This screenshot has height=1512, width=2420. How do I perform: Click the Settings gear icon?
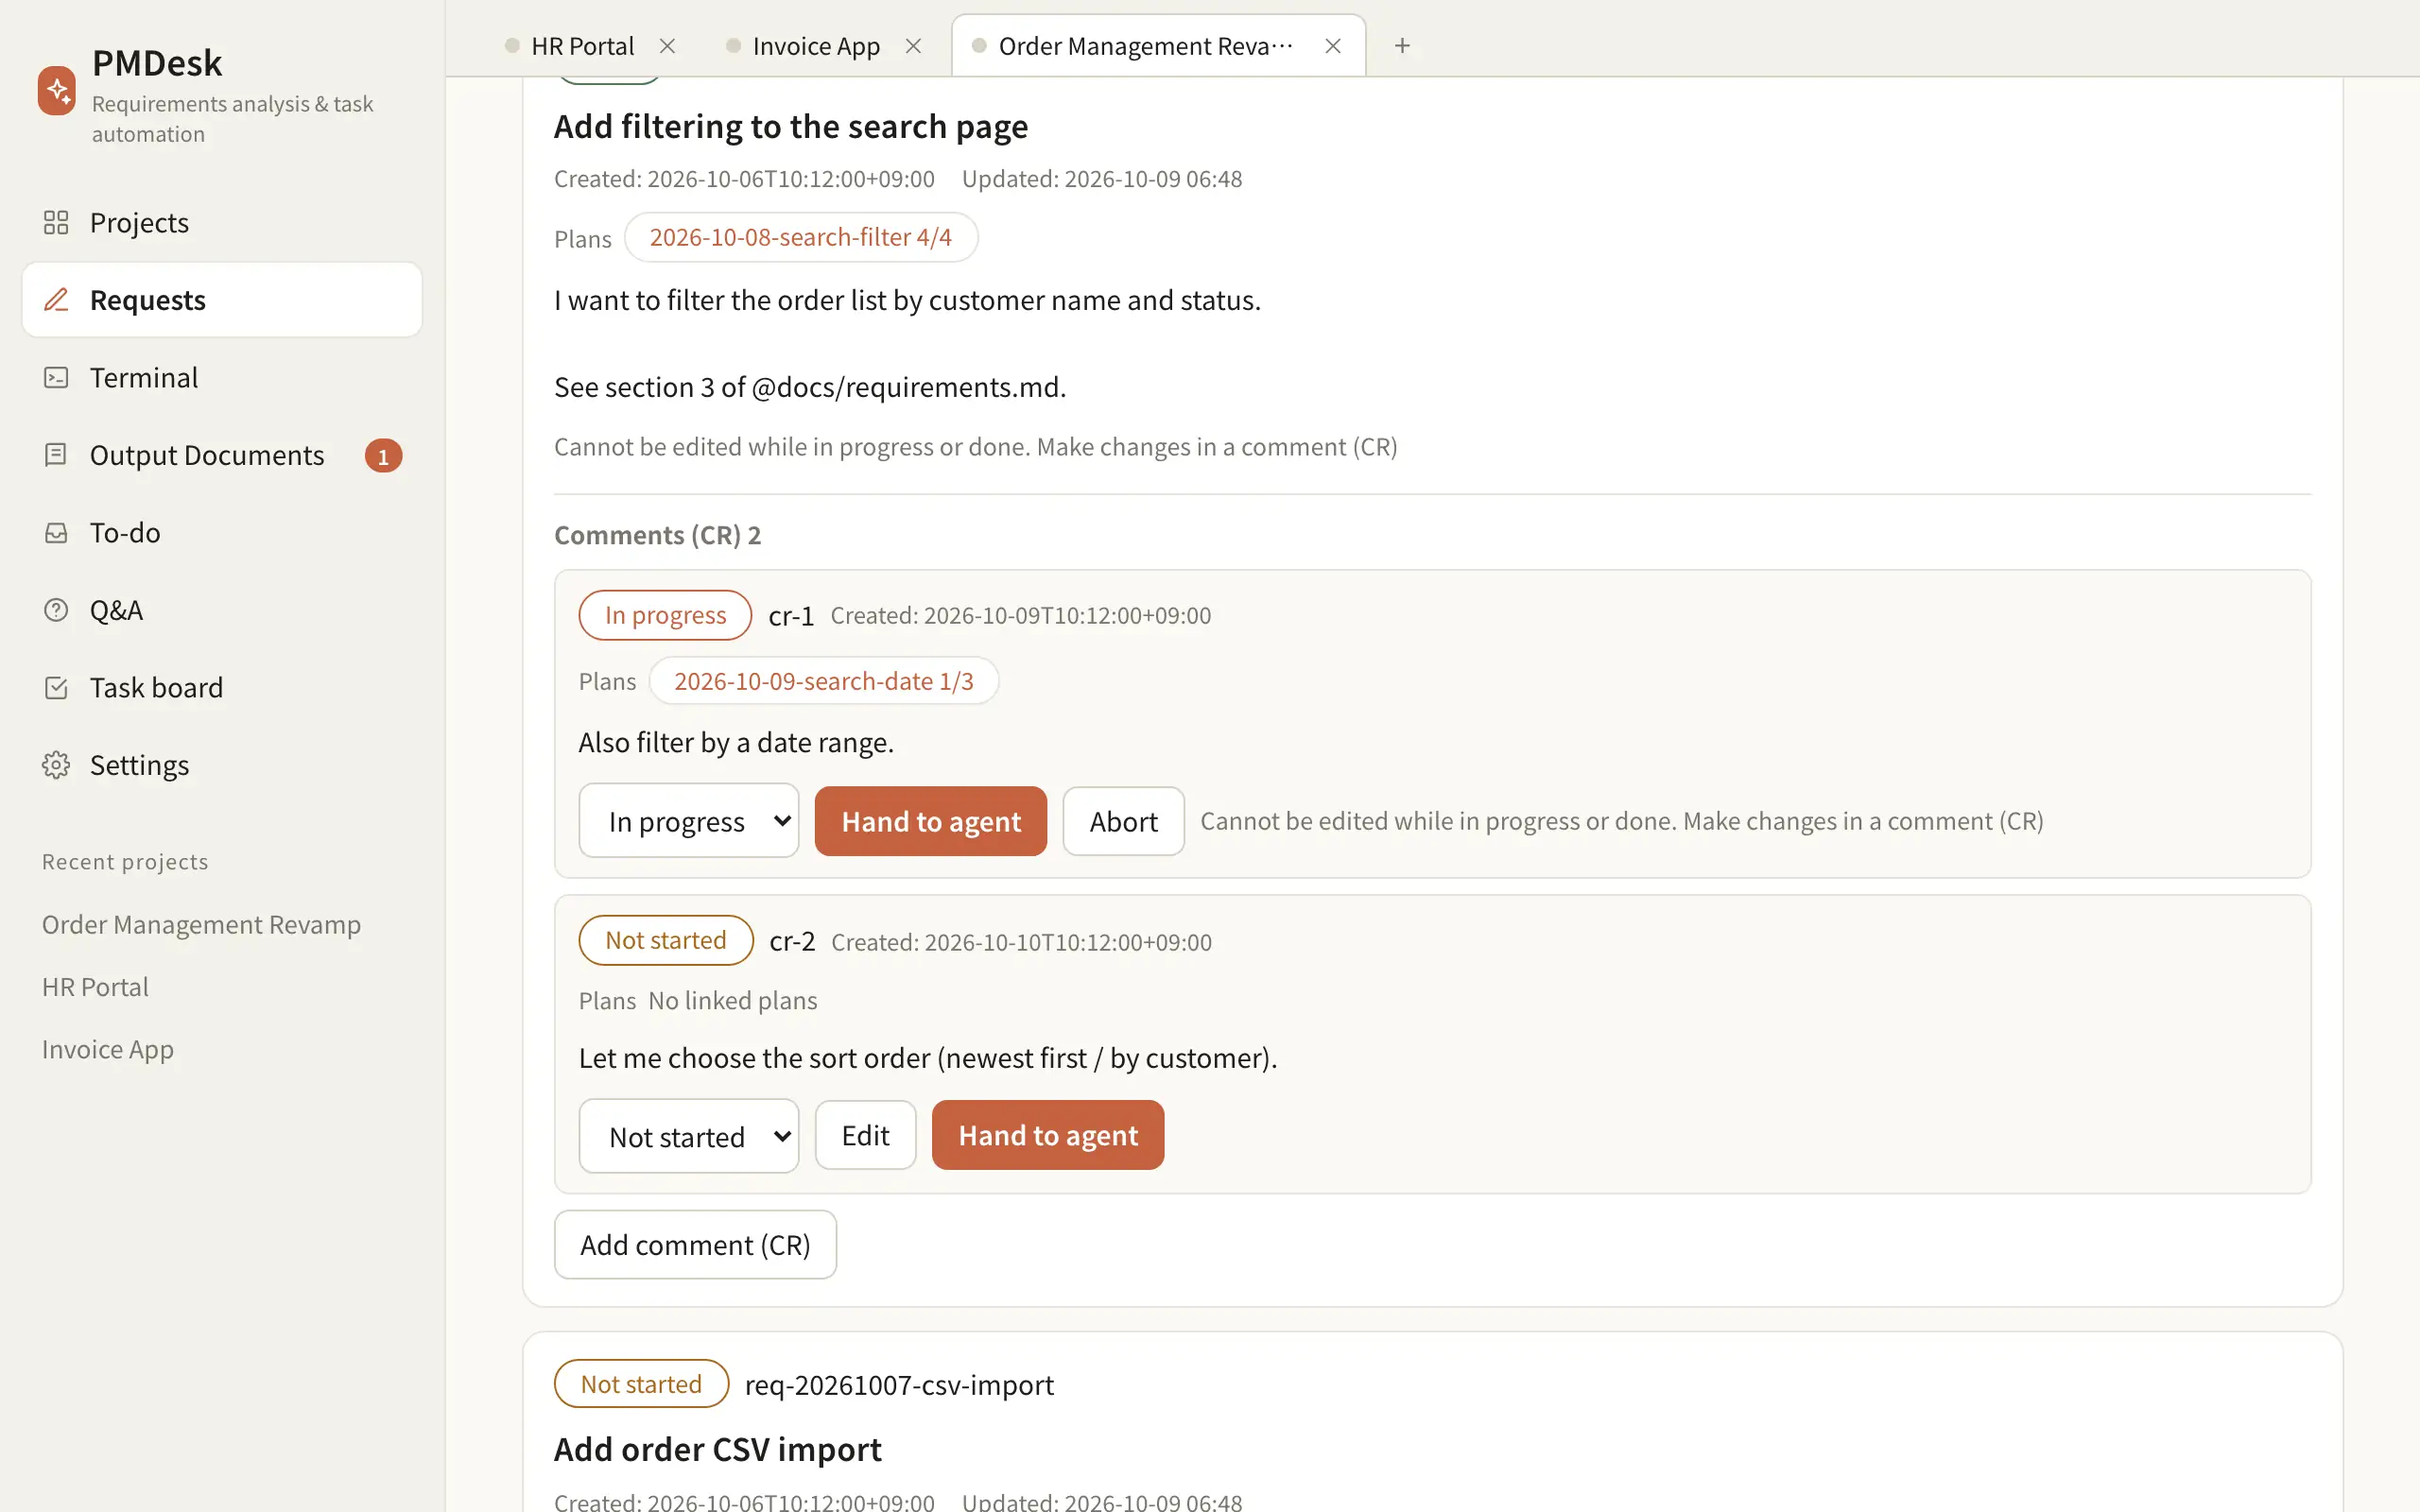coord(56,765)
